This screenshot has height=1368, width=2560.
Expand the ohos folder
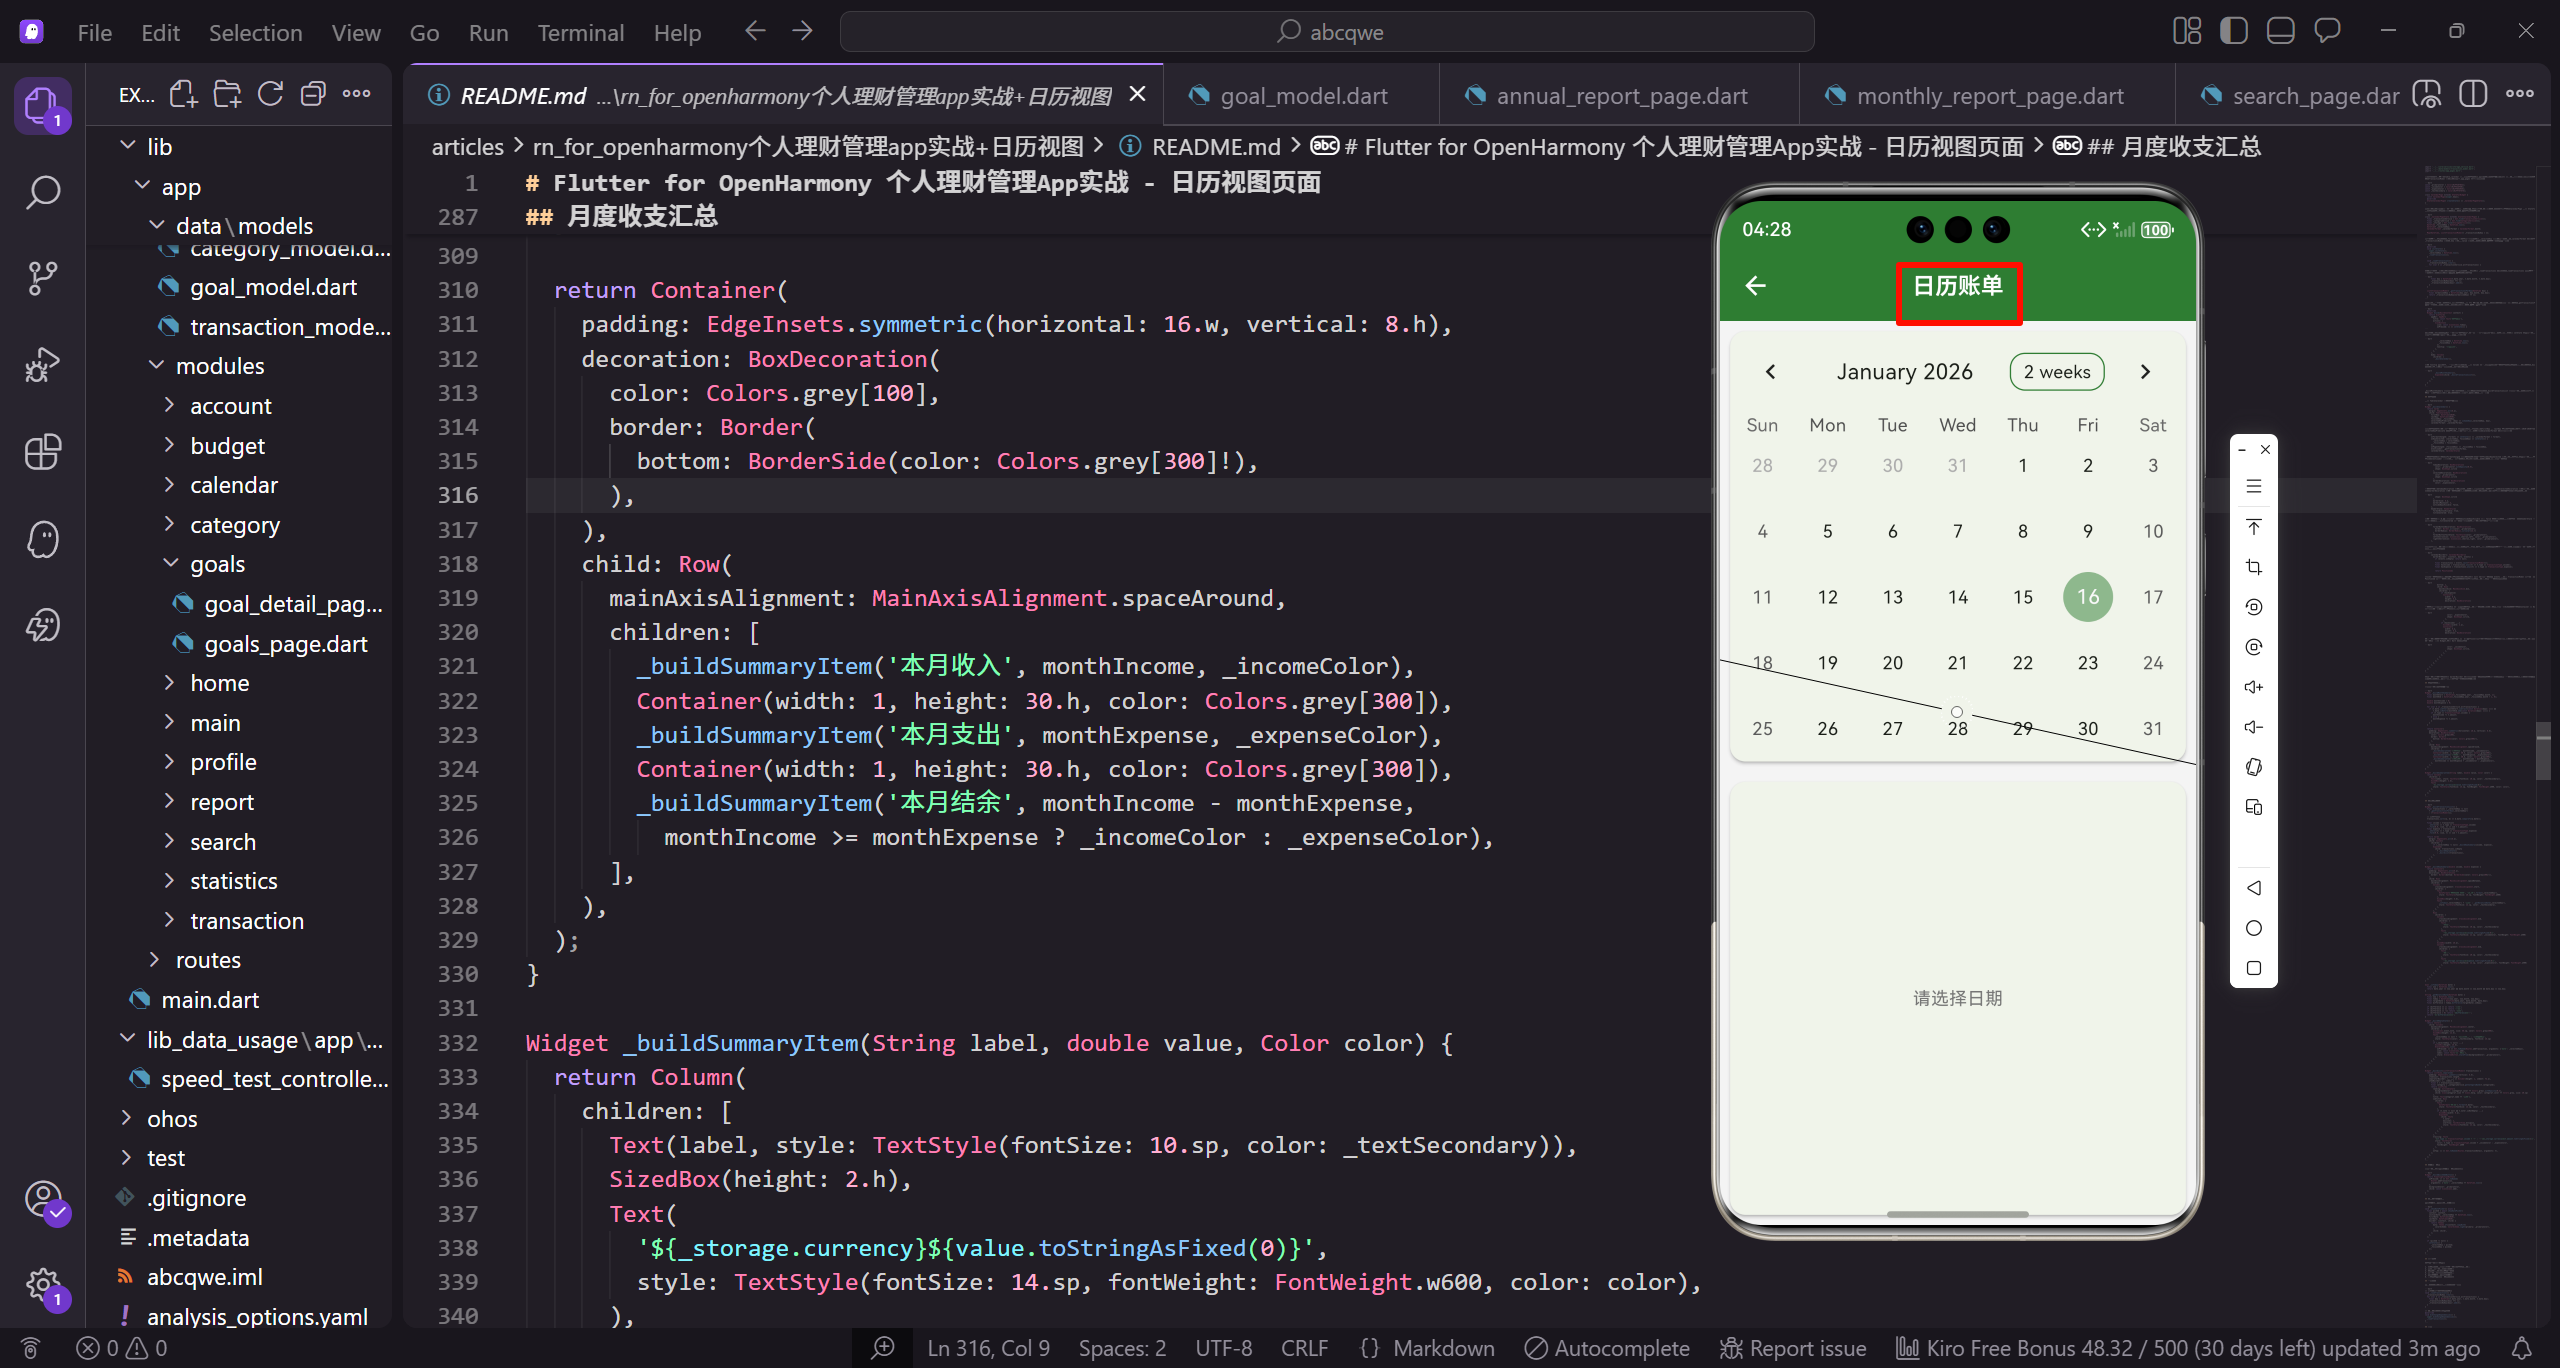[171, 1119]
